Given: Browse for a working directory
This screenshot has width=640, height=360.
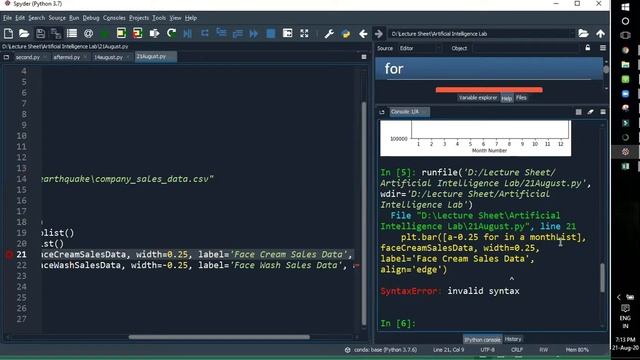Looking at the screenshot, I should [583, 33].
